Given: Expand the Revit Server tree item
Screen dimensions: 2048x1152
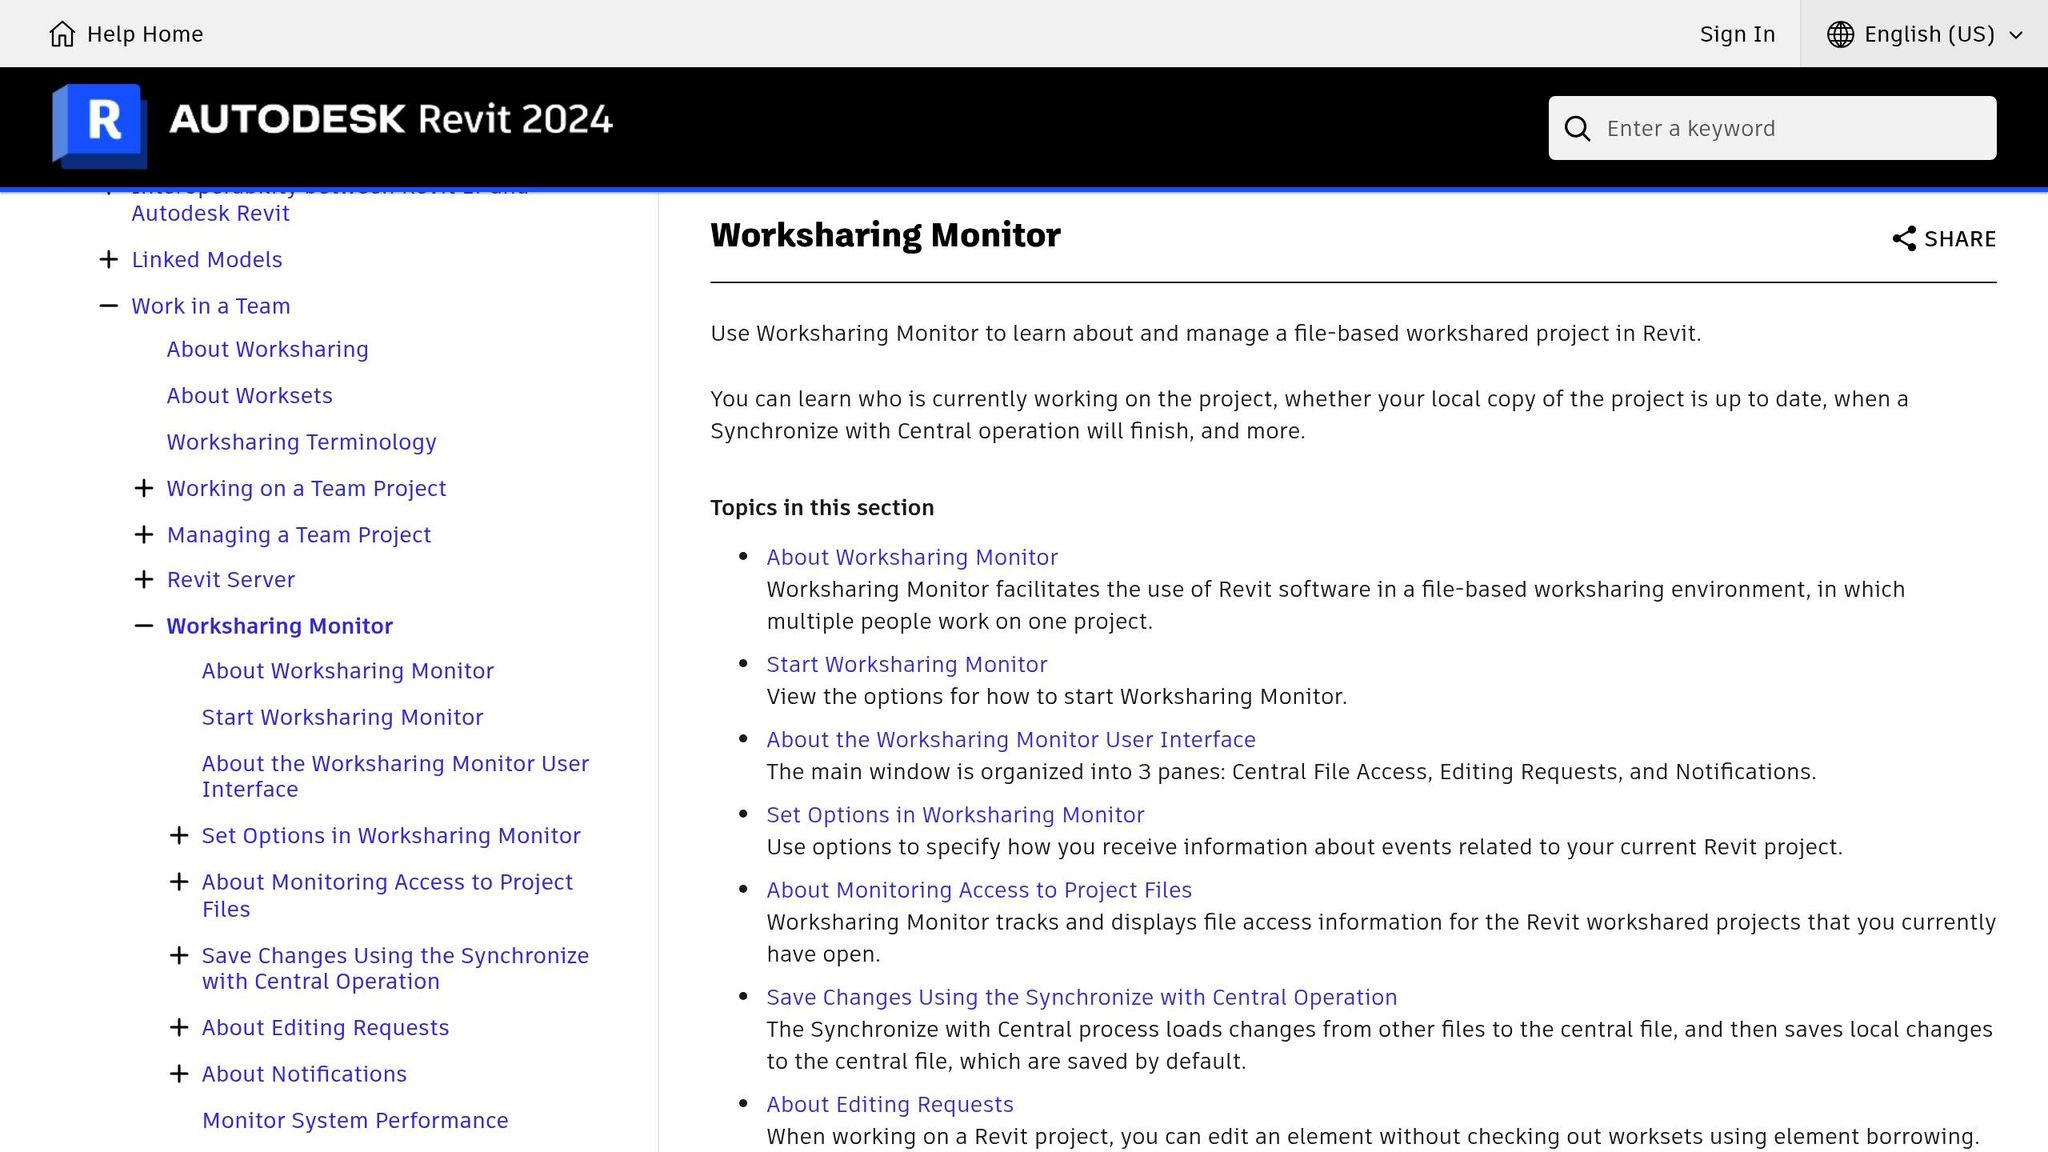Looking at the screenshot, I should (x=144, y=579).
